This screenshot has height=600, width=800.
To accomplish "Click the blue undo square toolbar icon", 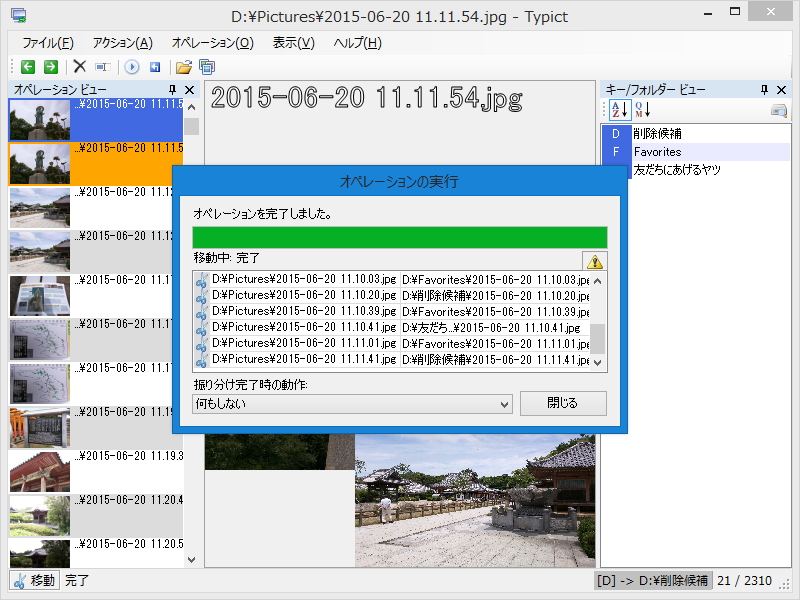I will tap(155, 67).
